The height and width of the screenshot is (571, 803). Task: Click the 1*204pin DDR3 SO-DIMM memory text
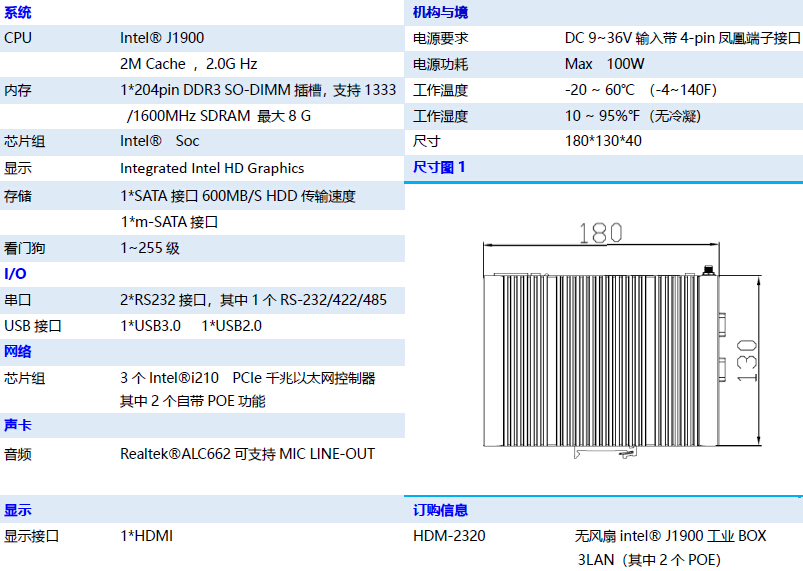click(258, 90)
